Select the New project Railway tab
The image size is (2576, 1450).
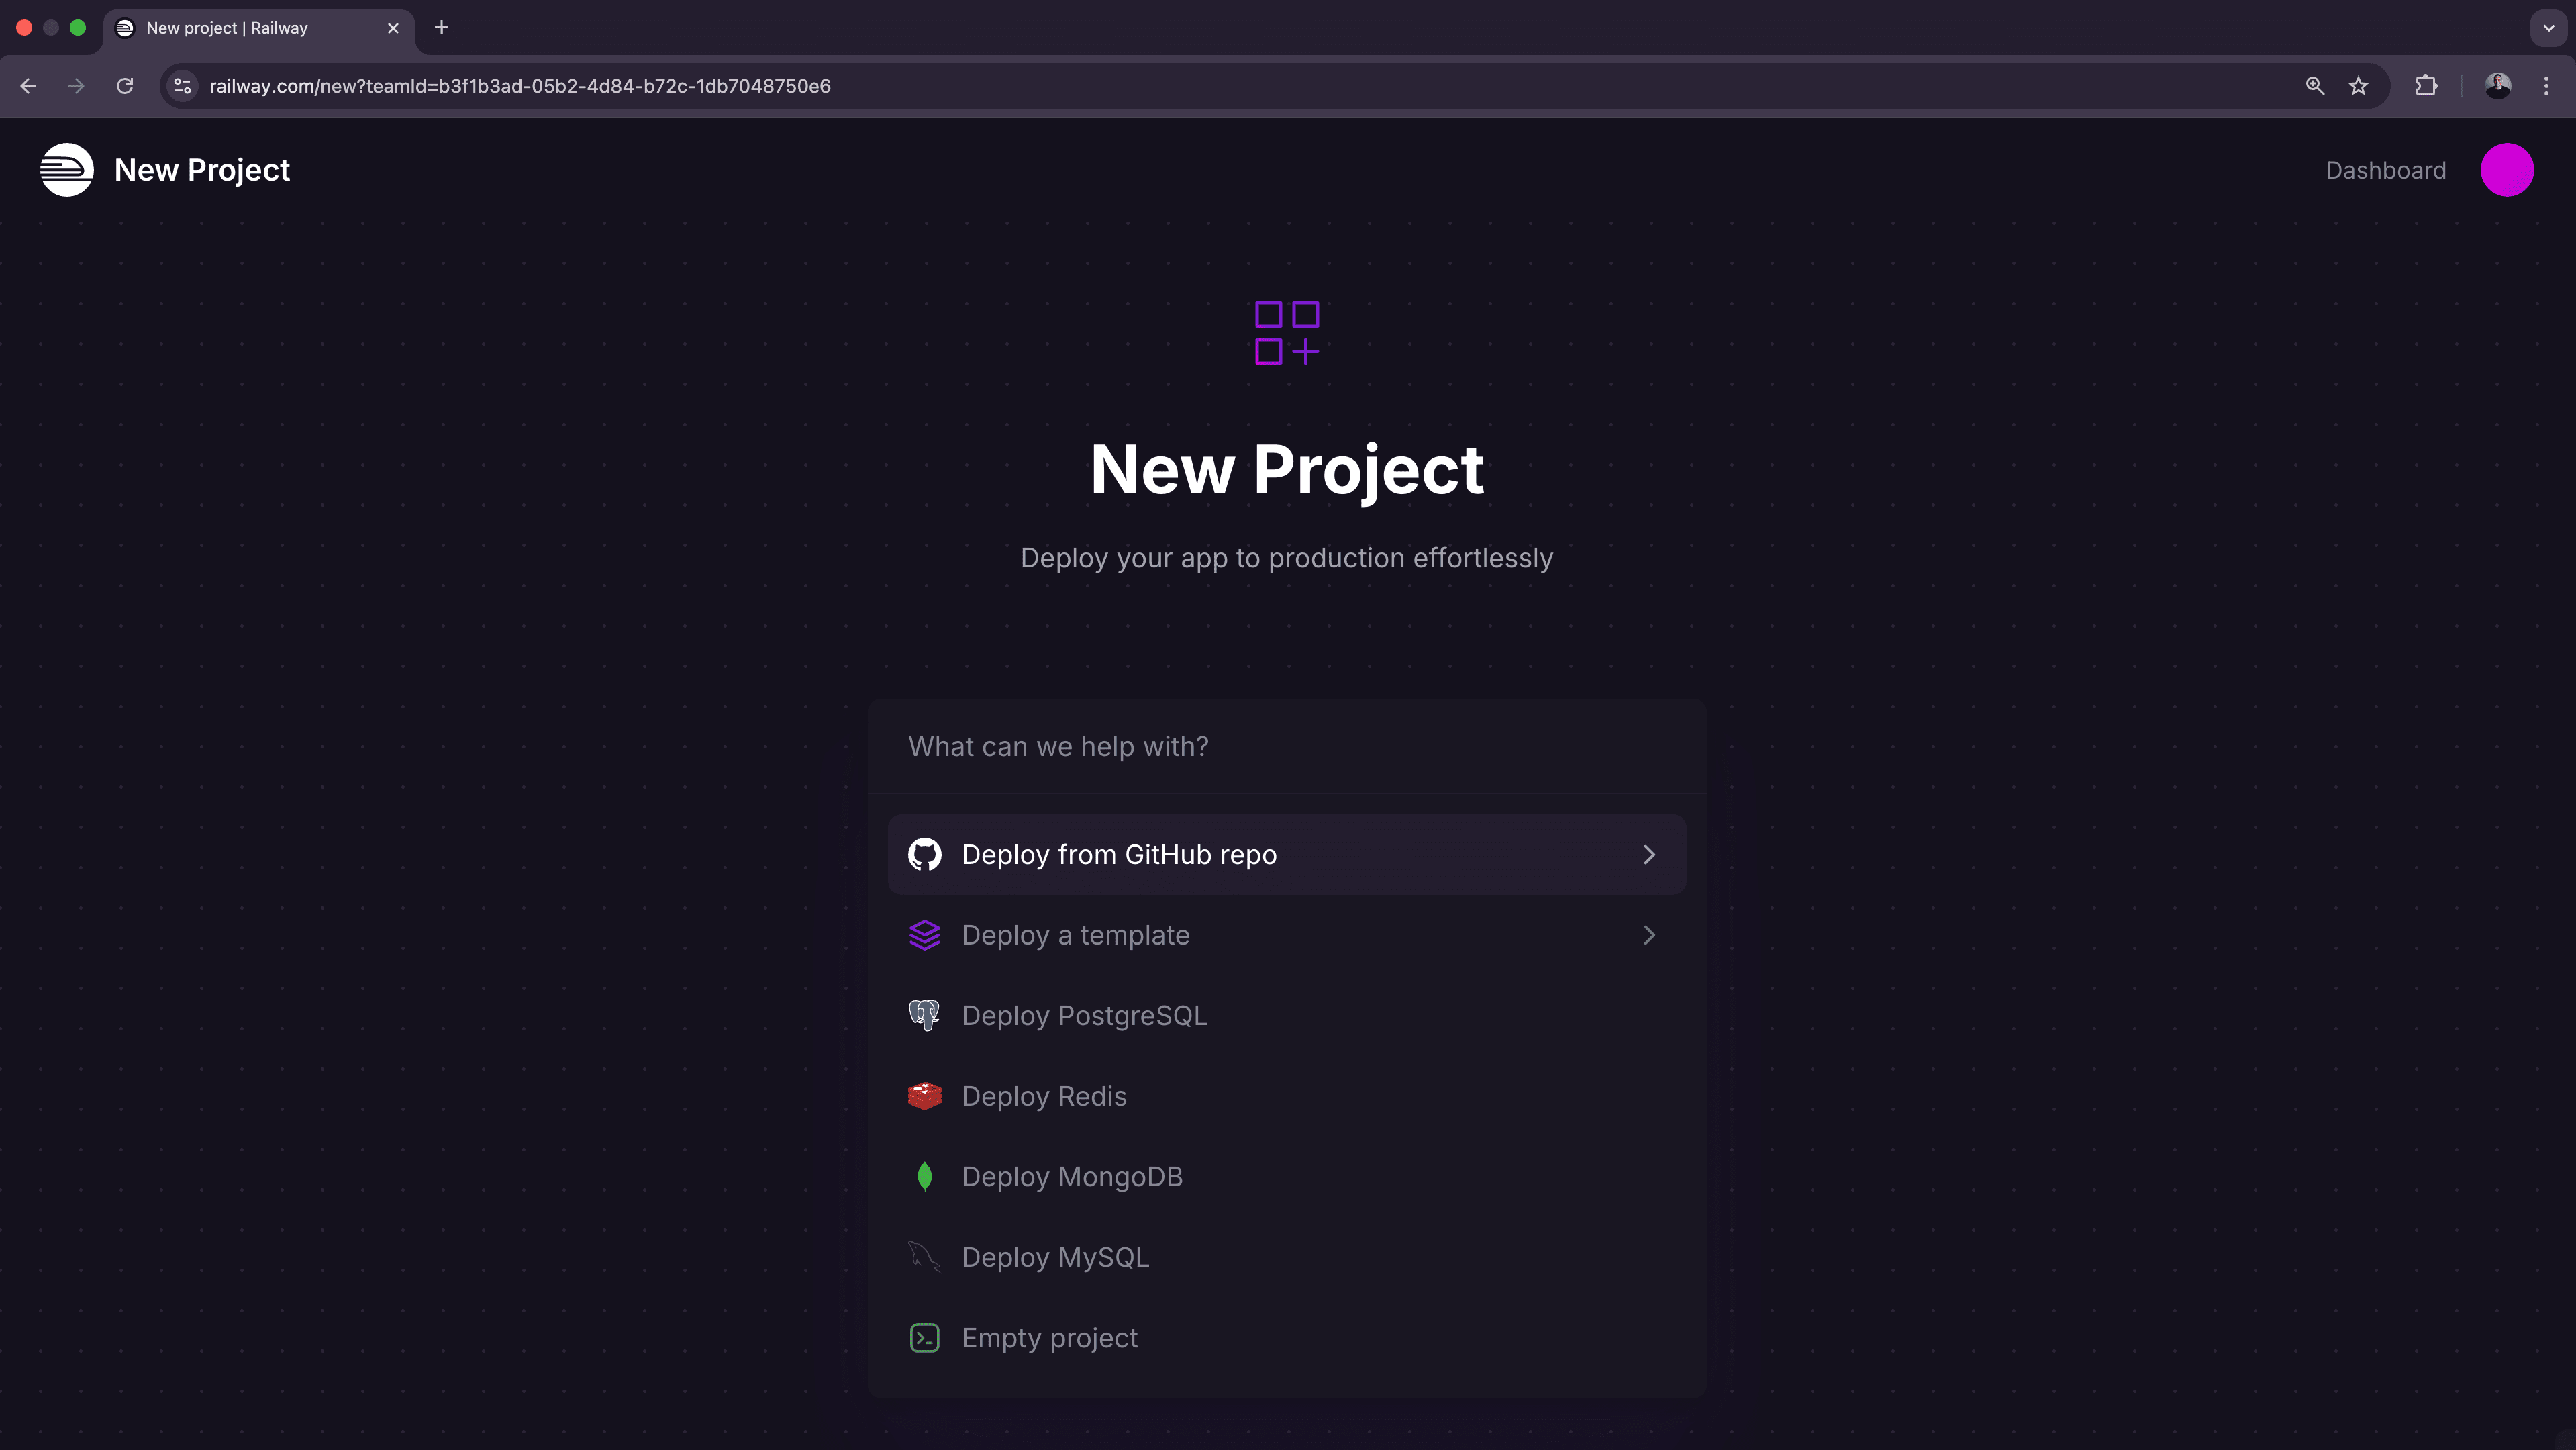227,28
